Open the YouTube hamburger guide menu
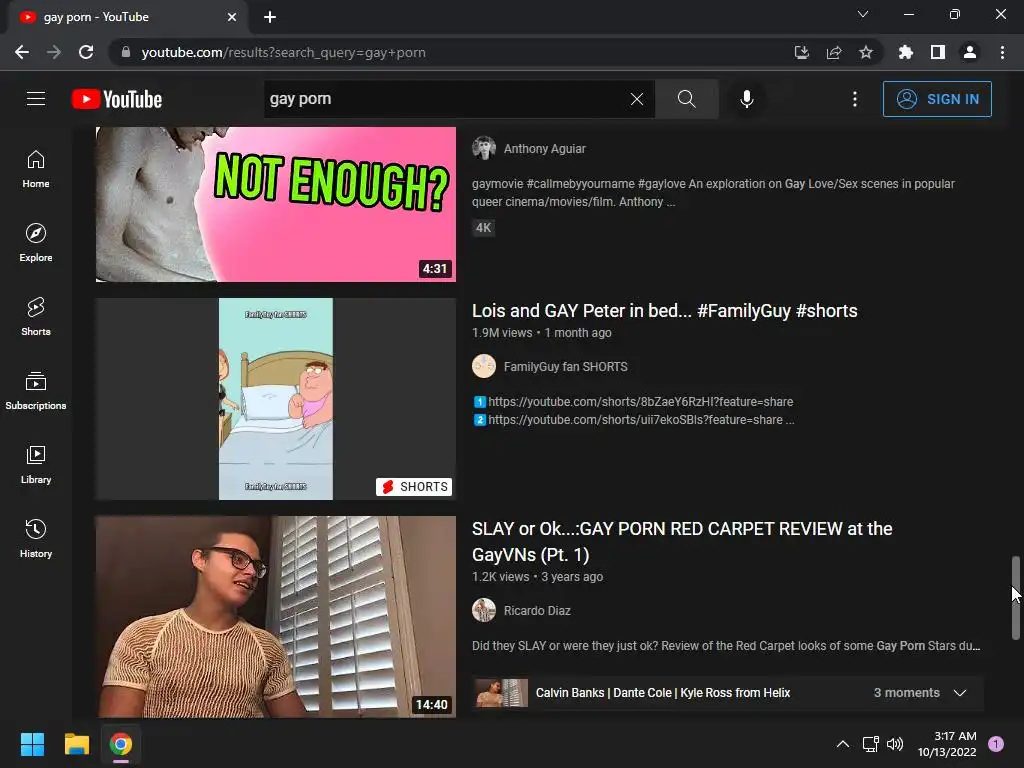The image size is (1024, 768). click(x=36, y=99)
